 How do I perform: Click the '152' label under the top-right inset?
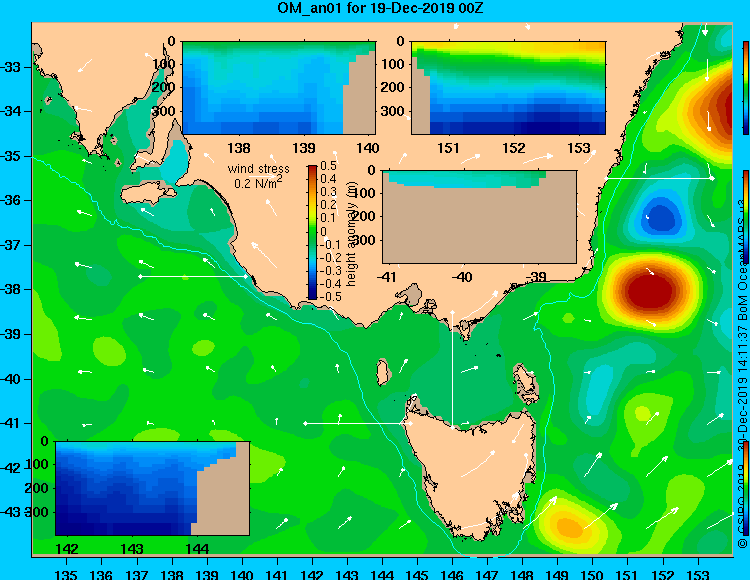[x=514, y=148]
